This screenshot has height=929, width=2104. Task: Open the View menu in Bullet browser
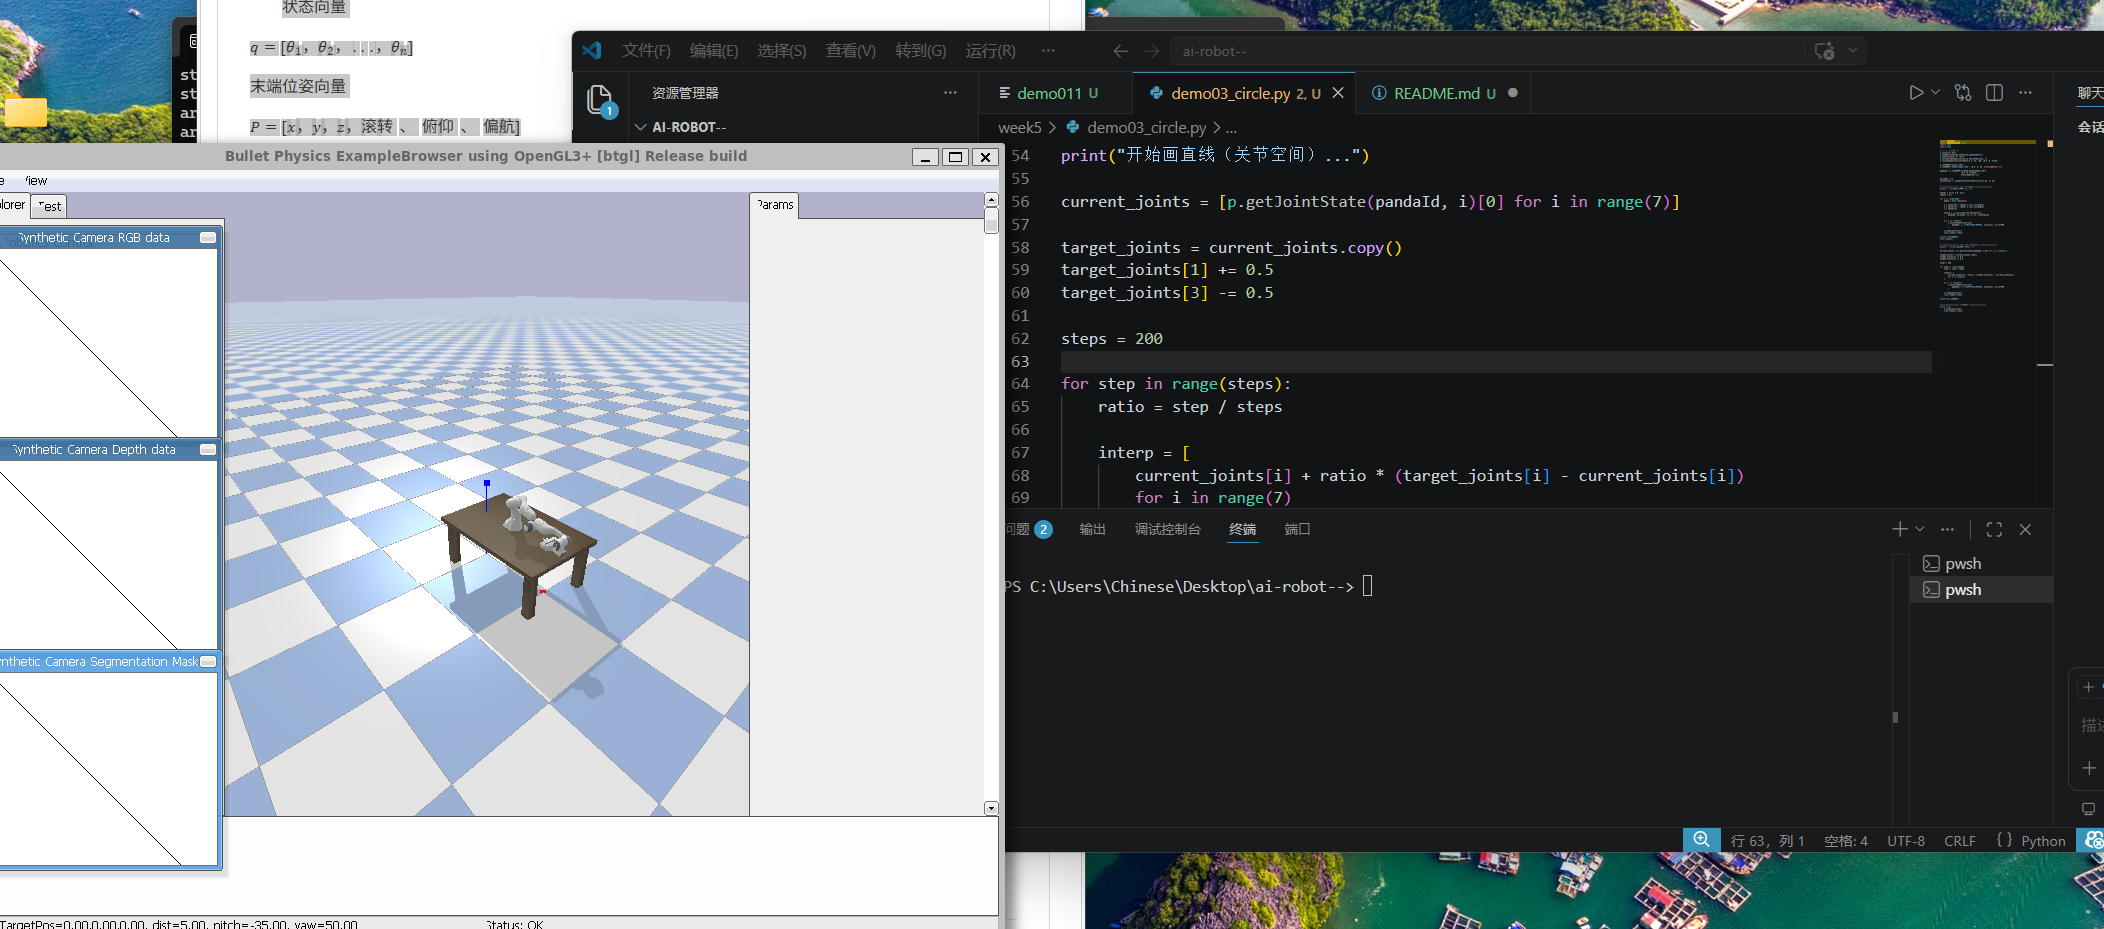tap(35, 181)
